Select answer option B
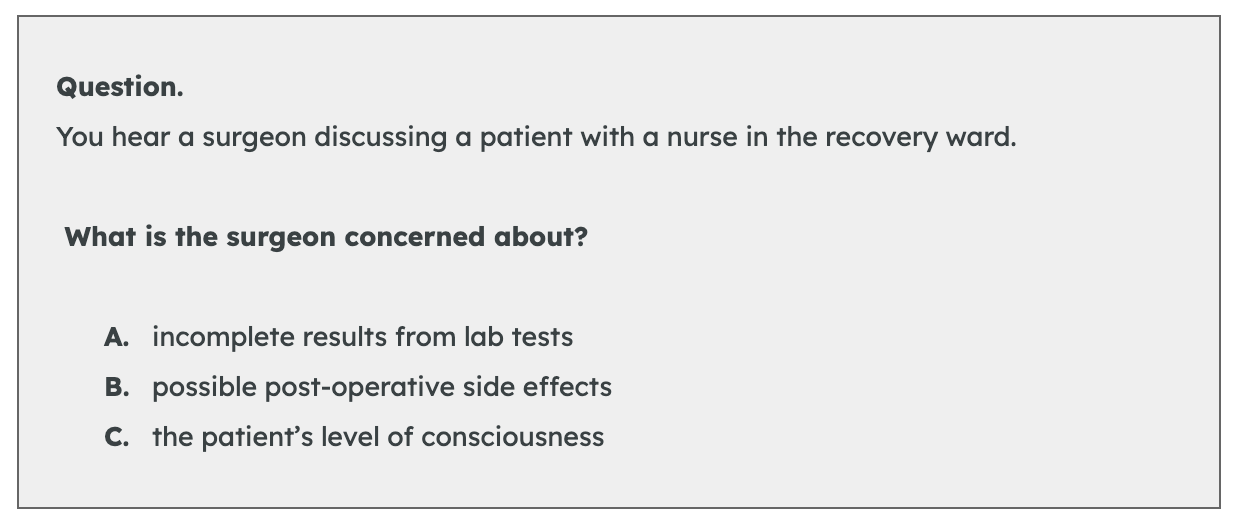This screenshot has width=1240, height=528. pyautogui.click(x=116, y=387)
